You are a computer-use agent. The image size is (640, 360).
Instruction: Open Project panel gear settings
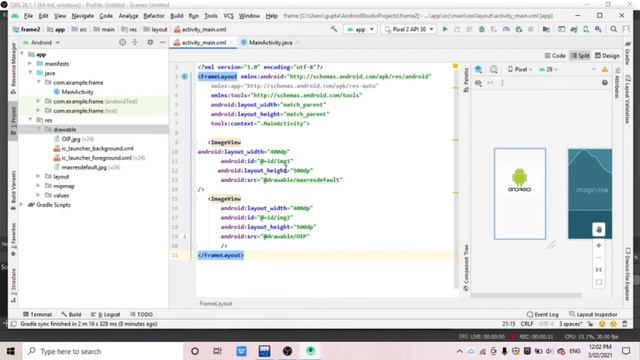click(x=150, y=42)
